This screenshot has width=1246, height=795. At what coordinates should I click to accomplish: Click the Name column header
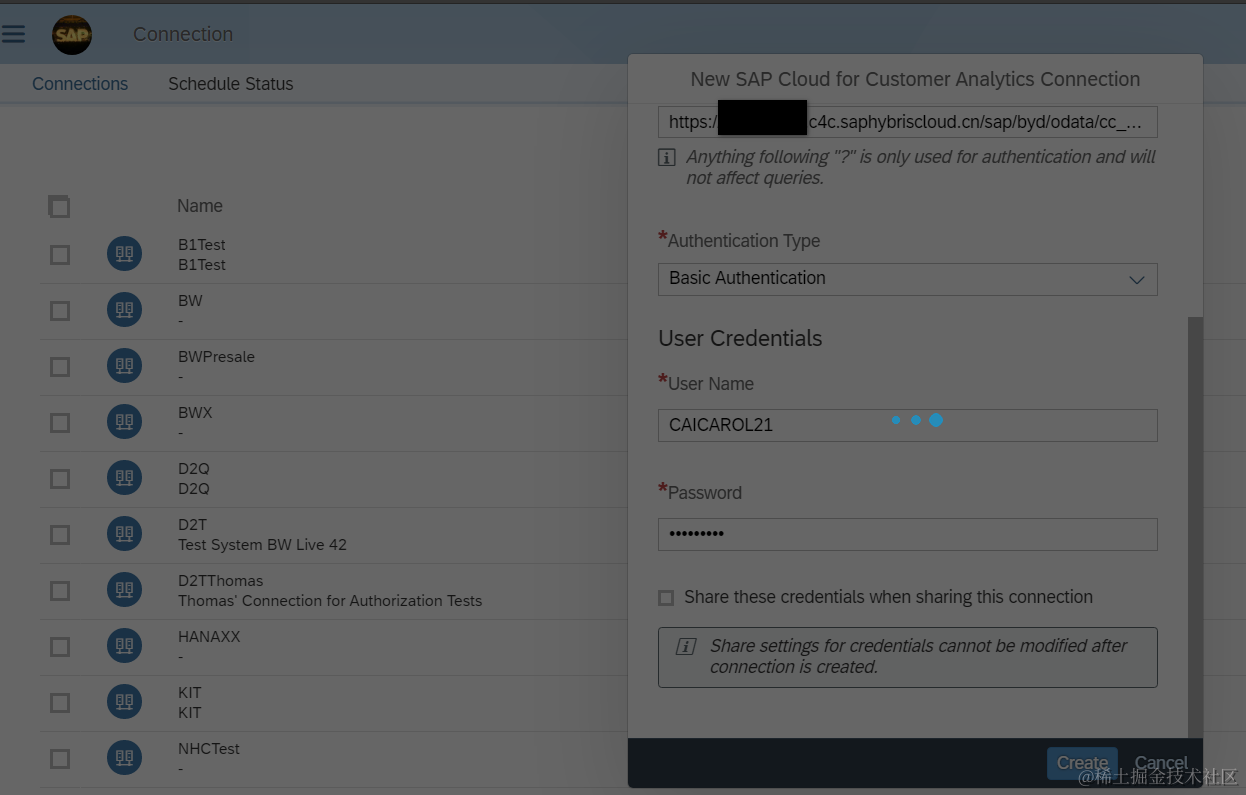coord(200,206)
